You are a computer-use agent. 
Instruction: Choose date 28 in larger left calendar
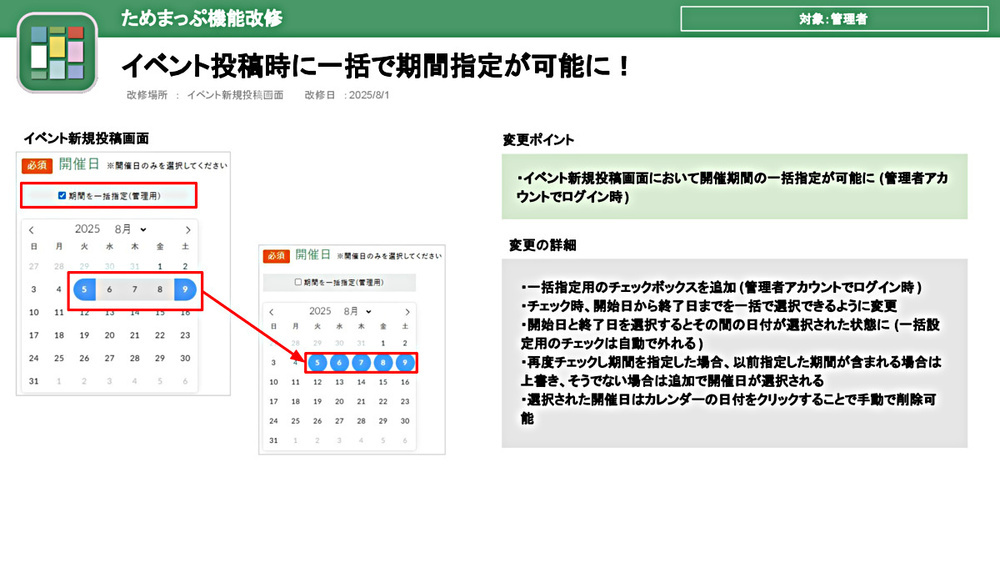point(135,358)
